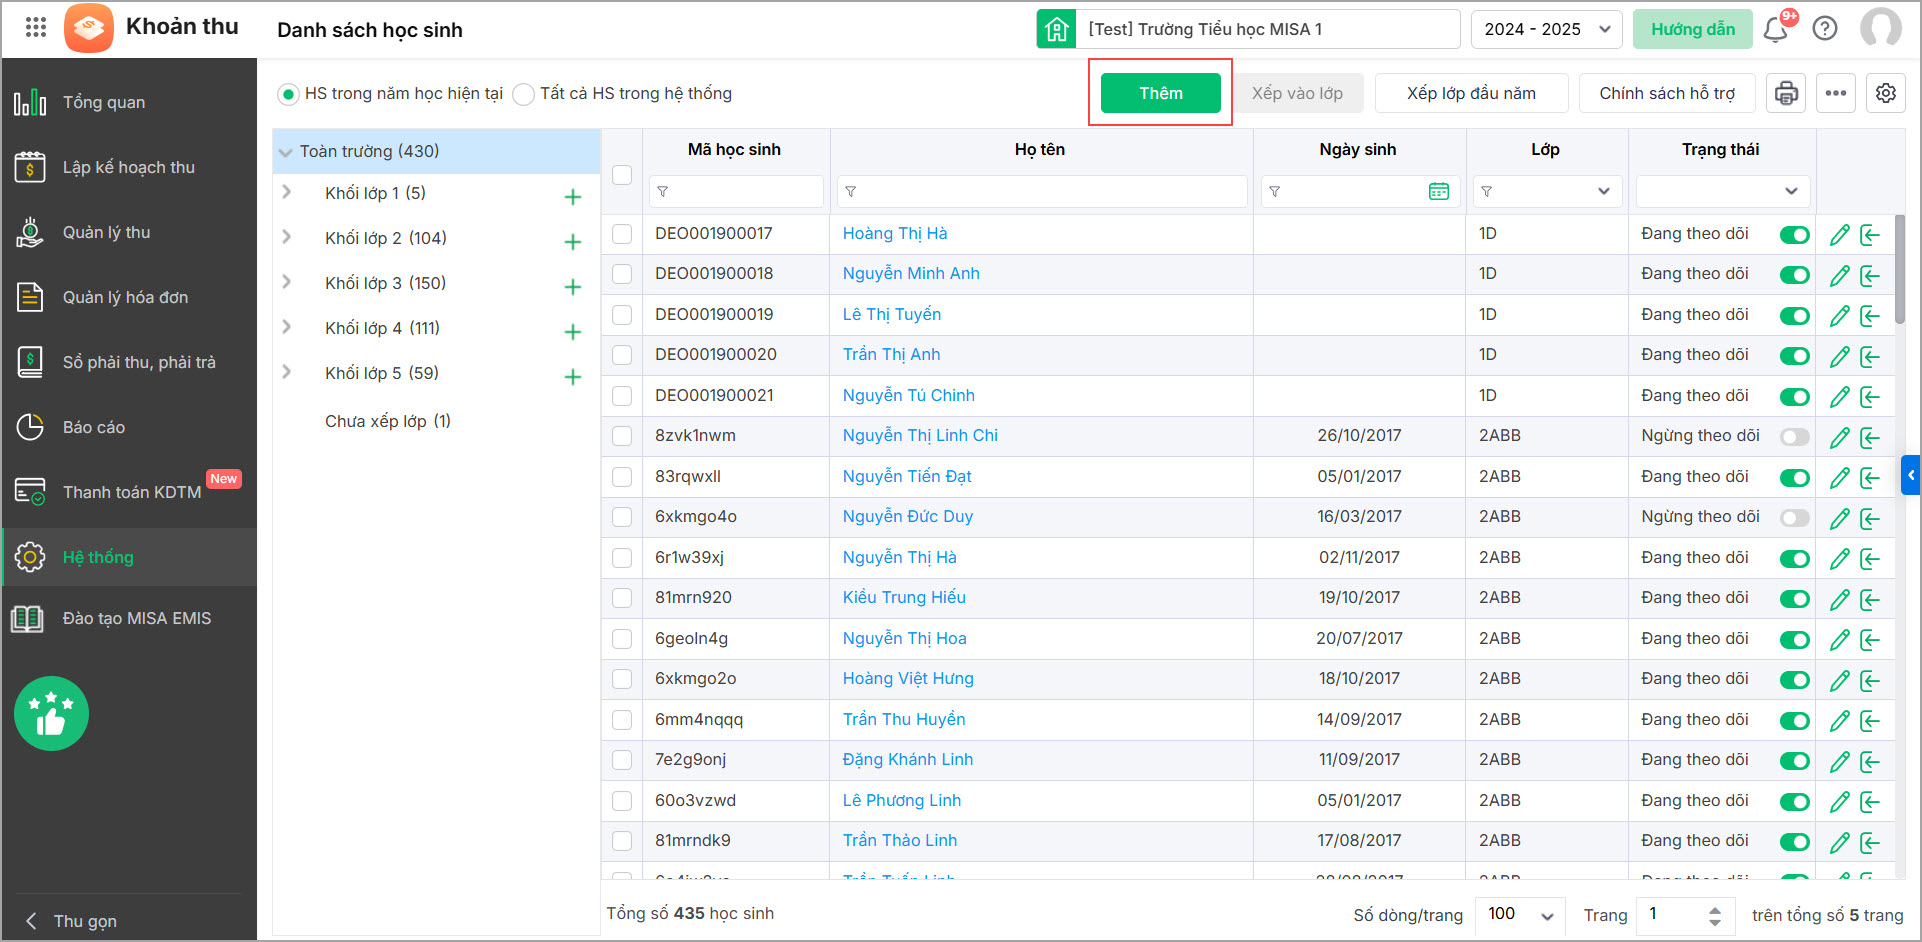1922x942 pixels.
Task: Click the school name field Trường Tiểu học MISA 1
Action: (x=1268, y=29)
